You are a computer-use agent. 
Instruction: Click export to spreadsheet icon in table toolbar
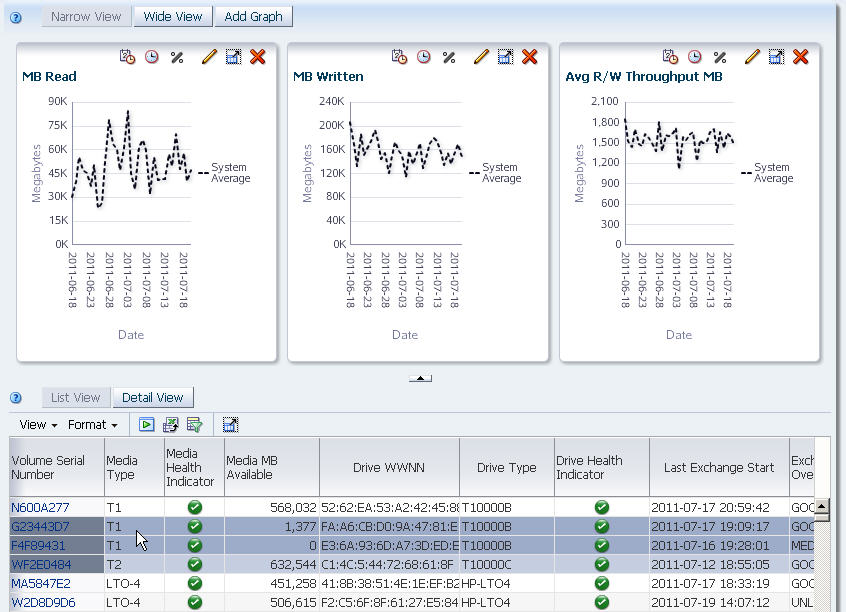(x=170, y=425)
